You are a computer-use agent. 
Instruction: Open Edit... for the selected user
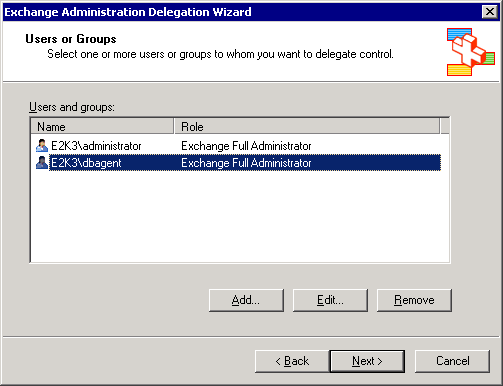pos(330,300)
